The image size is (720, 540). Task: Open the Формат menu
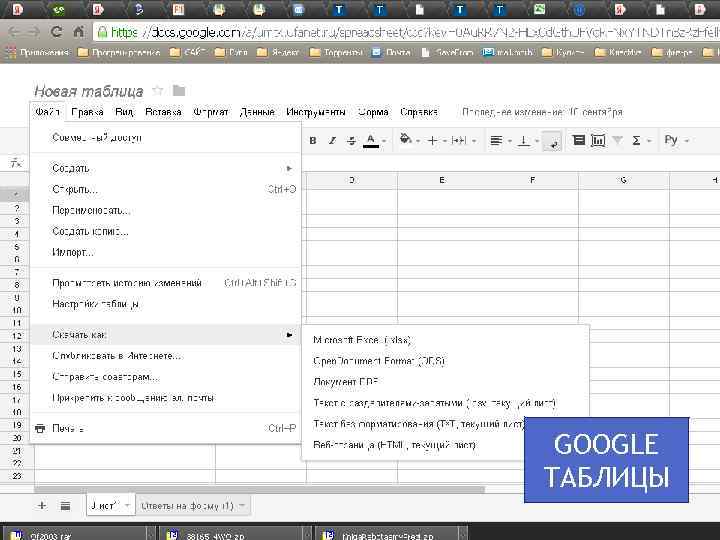point(211,112)
